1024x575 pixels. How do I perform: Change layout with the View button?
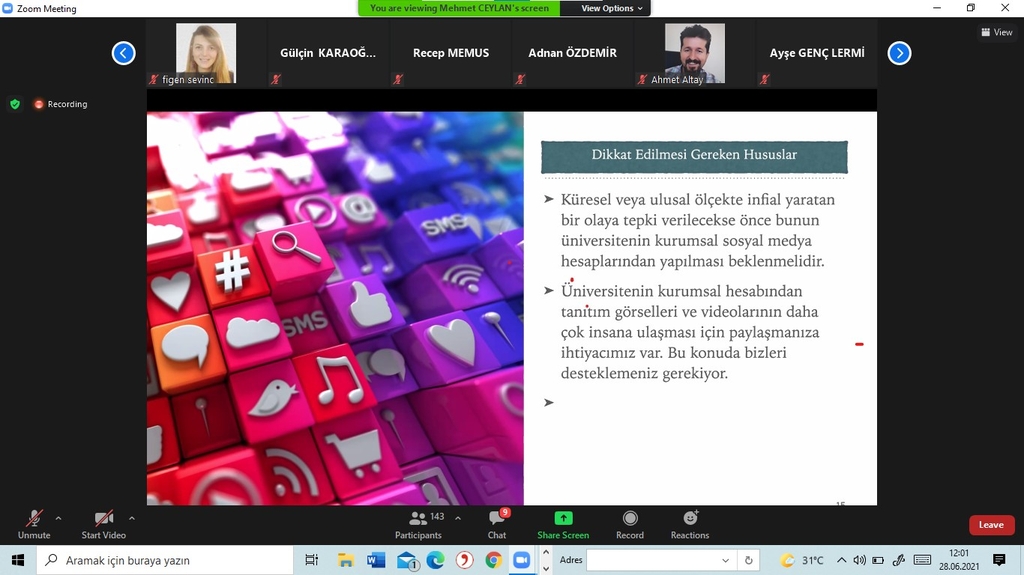pyautogui.click(x=997, y=32)
